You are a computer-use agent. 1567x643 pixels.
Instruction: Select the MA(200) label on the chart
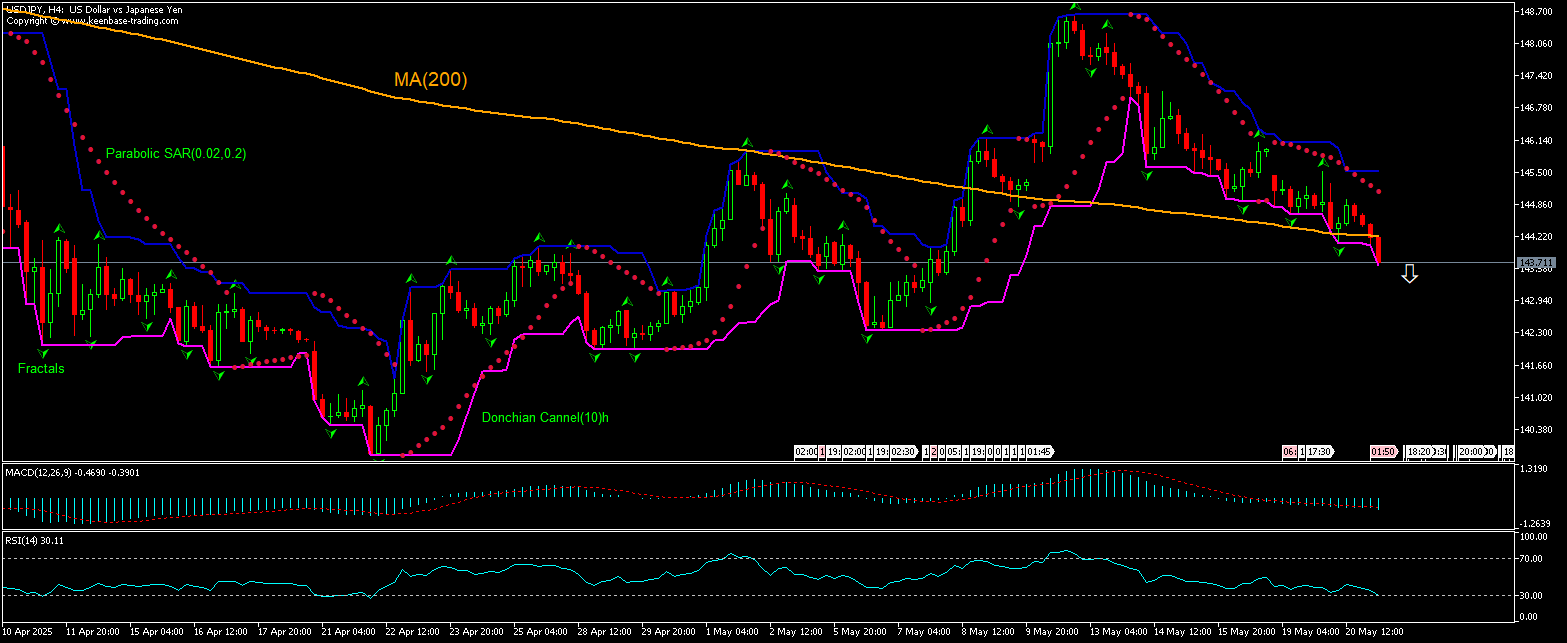430,79
